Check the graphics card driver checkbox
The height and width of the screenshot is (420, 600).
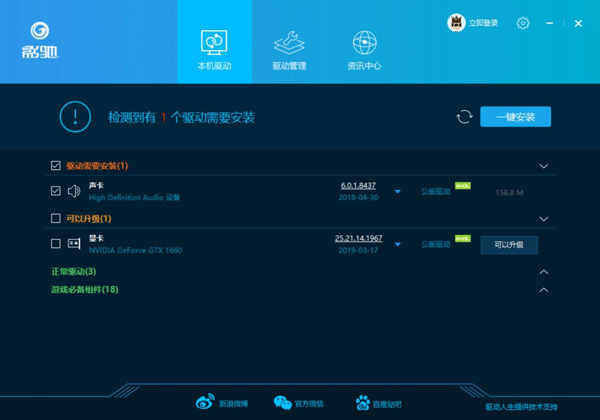click(x=55, y=243)
